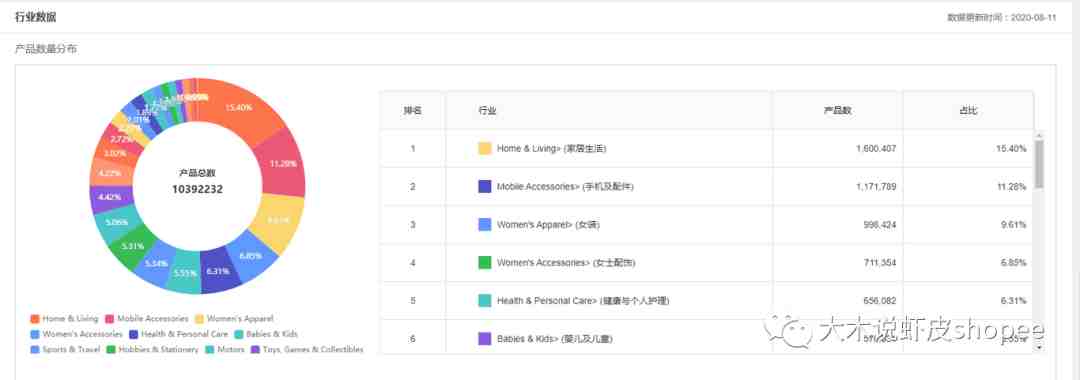Click rank number 6 in the table
Screen dimensions: 1080x380
tap(413, 339)
